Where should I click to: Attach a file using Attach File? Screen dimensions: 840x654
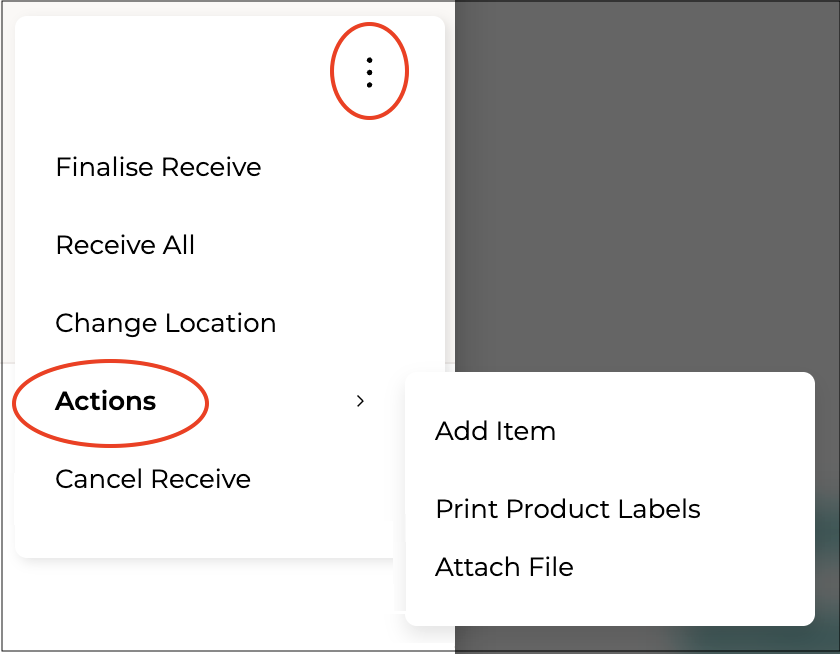[504, 567]
